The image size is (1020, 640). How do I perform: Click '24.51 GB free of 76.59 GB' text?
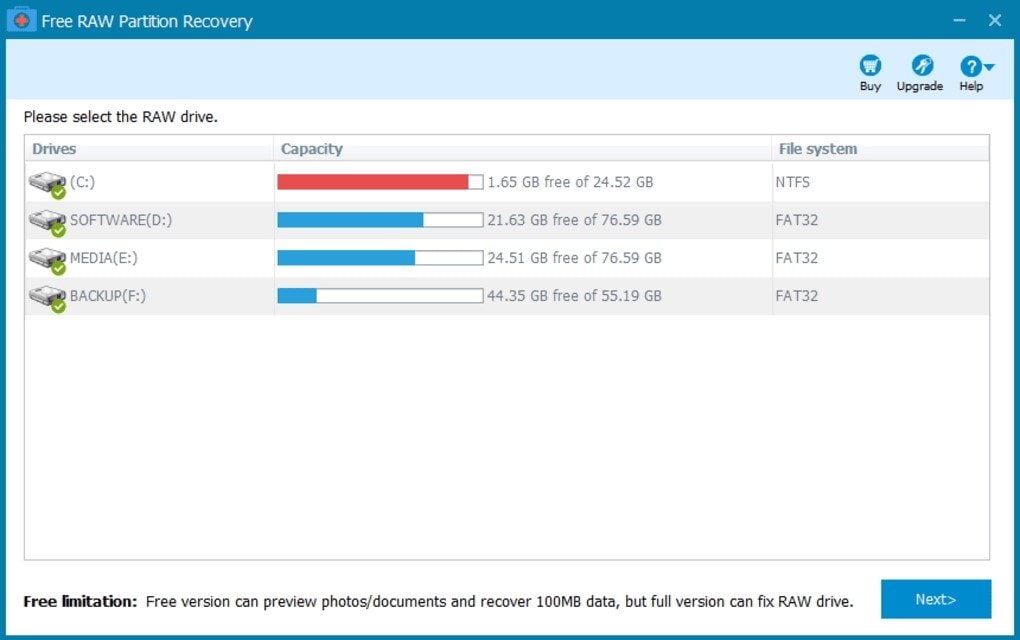point(574,258)
